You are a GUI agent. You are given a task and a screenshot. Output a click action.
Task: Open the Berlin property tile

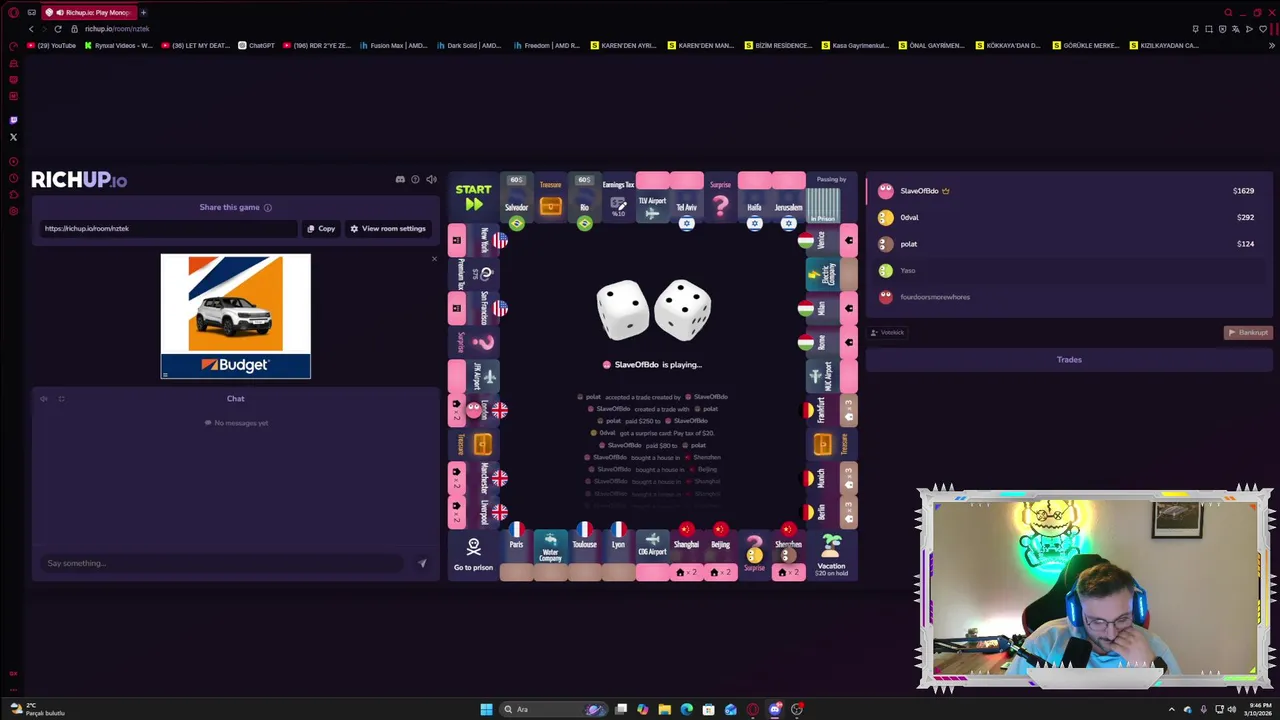click(831, 512)
